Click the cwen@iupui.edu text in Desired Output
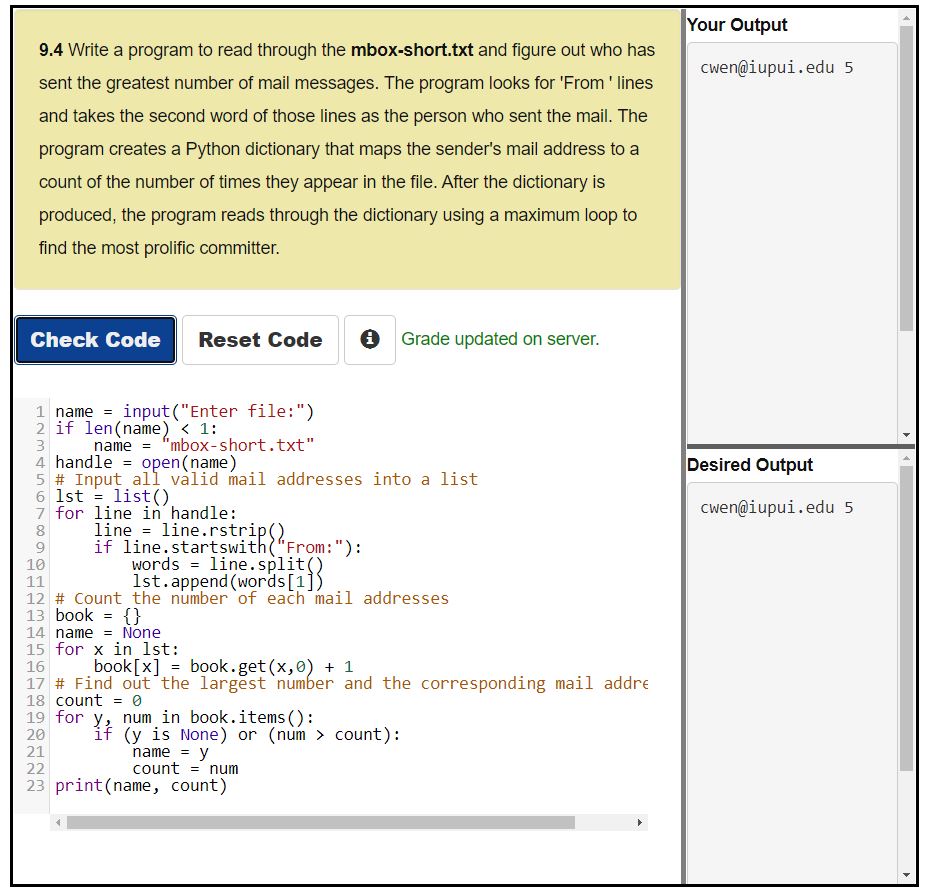The width and height of the screenshot is (926, 889). (779, 507)
